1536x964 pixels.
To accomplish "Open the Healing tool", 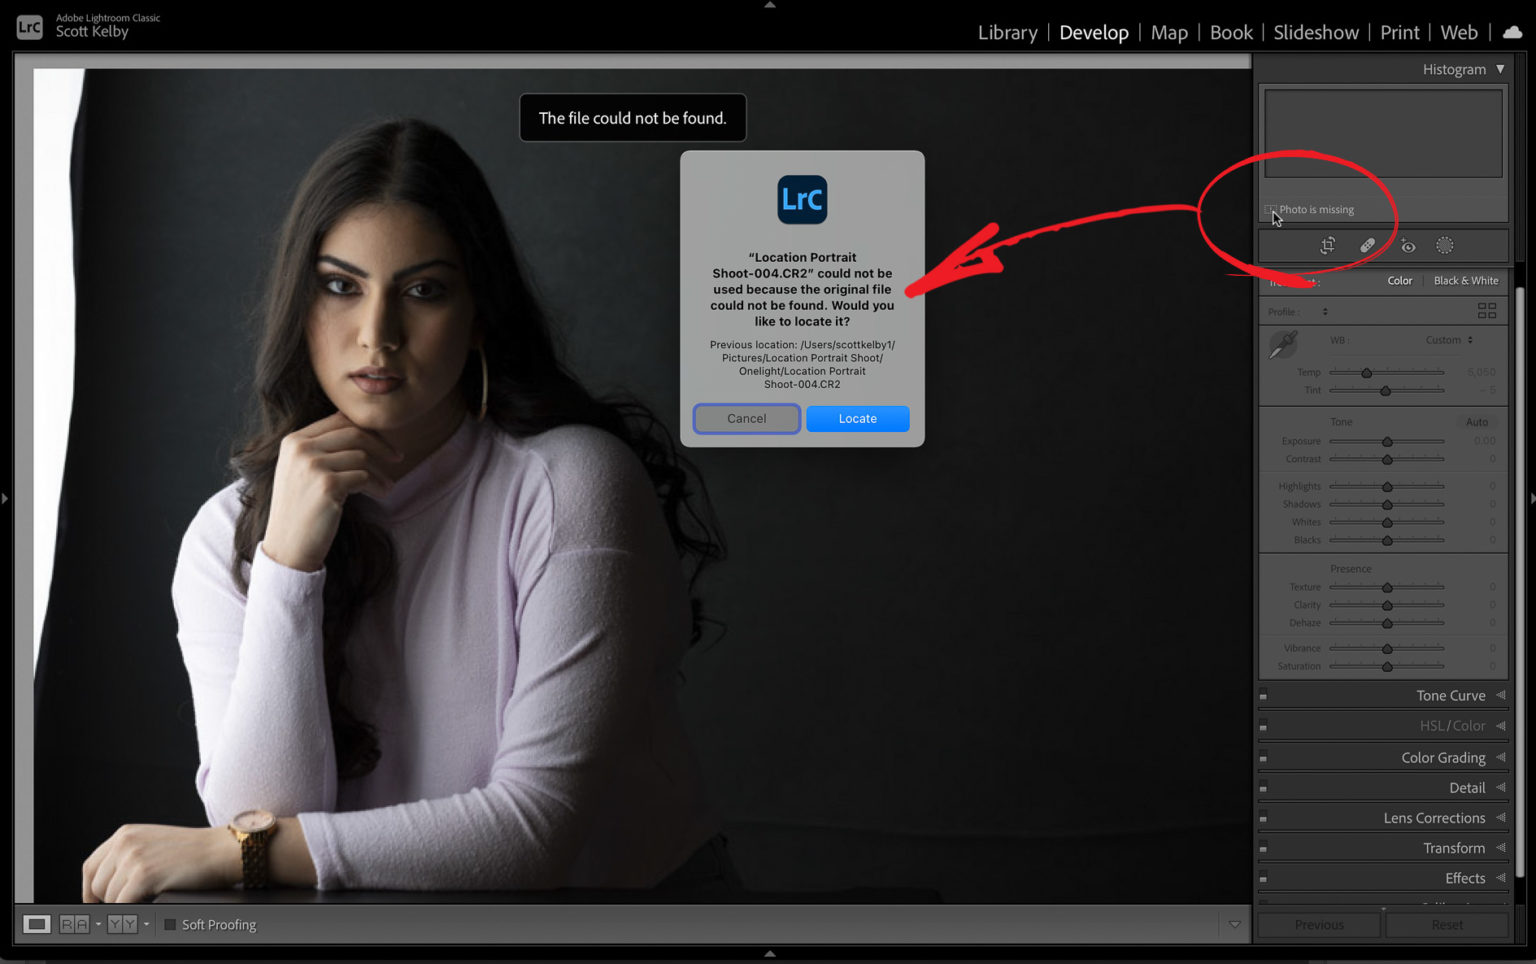I will coord(1367,245).
